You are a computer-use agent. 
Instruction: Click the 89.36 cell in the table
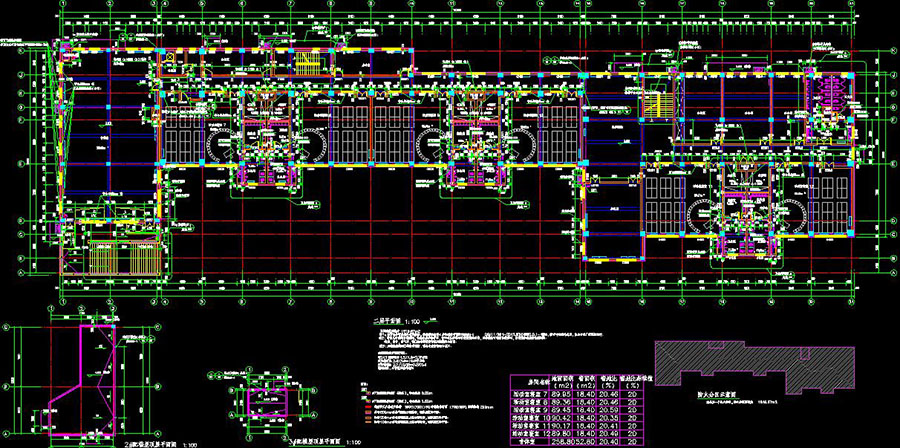(x=561, y=402)
